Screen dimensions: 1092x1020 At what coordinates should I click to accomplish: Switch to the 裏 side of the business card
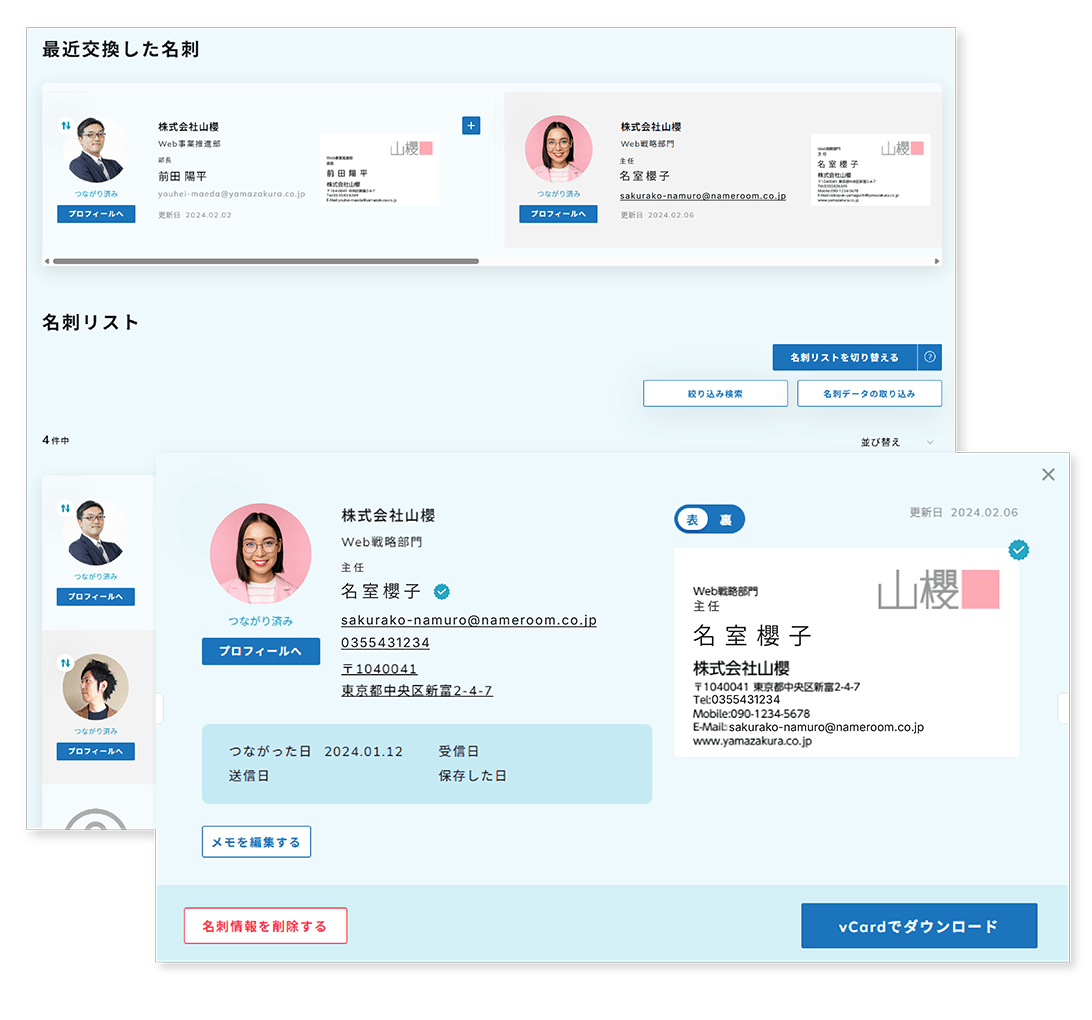(724, 519)
